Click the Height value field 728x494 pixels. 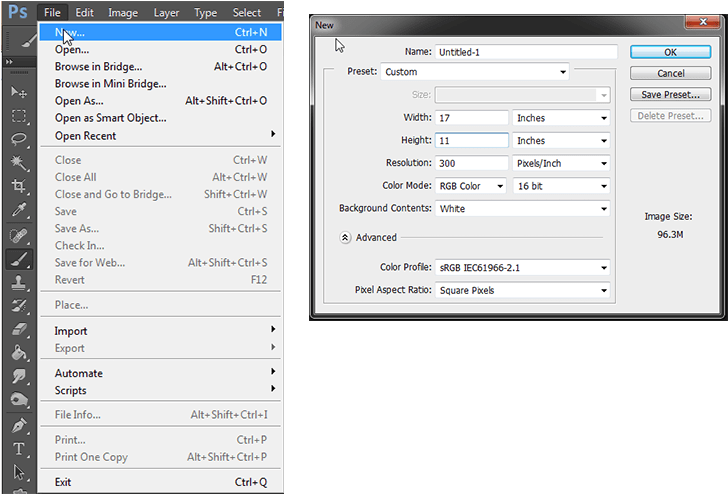[x=472, y=141]
